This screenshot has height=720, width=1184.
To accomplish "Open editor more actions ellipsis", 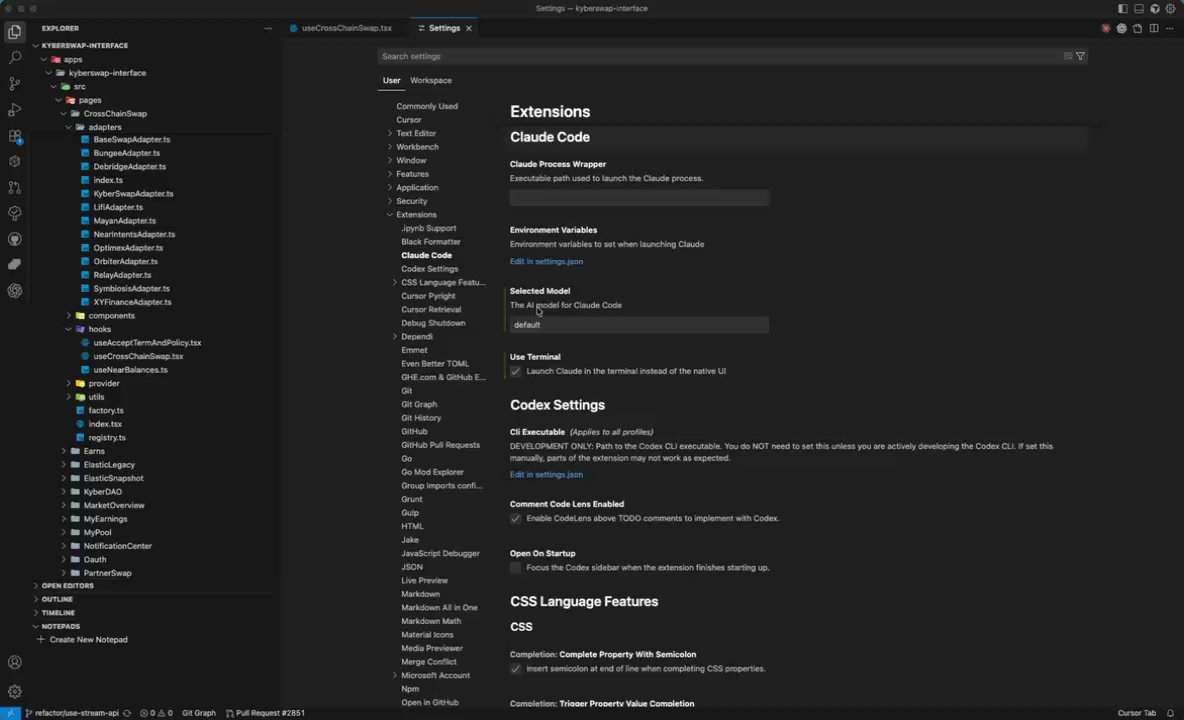I will click(x=1170, y=28).
